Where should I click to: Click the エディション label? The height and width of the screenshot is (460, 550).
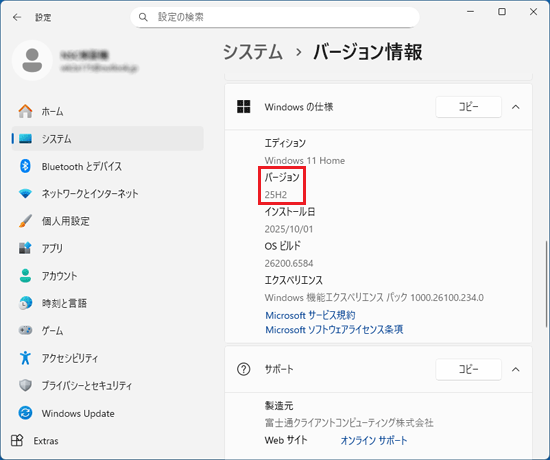click(x=285, y=143)
